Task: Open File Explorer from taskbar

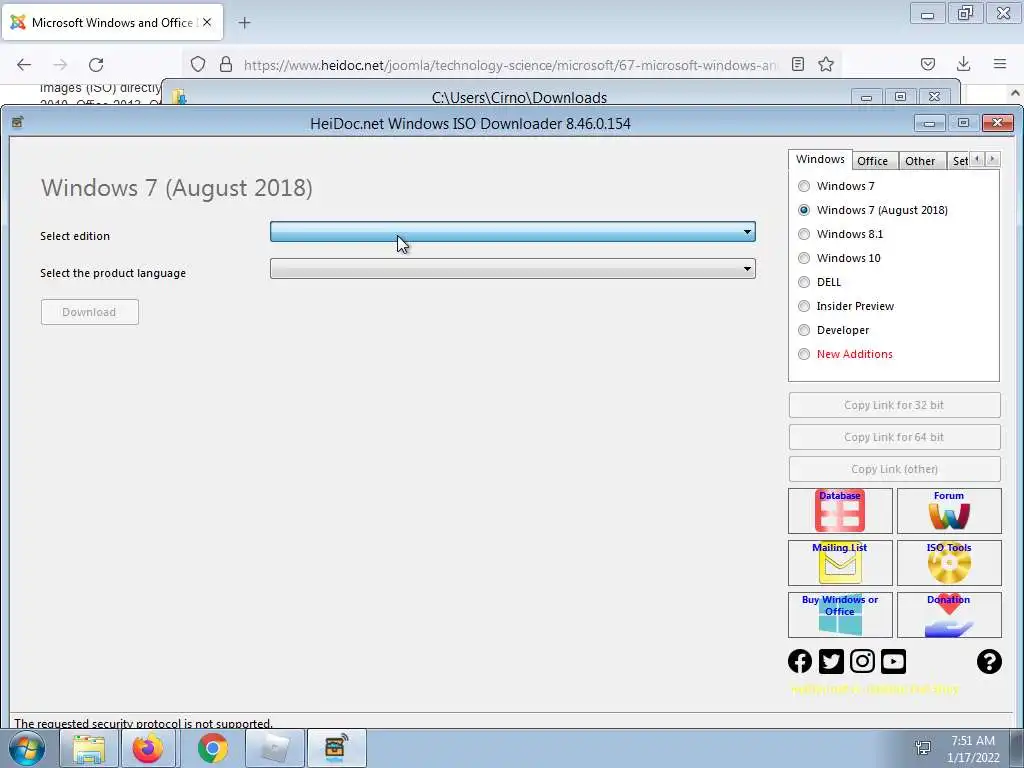Action: [x=89, y=748]
